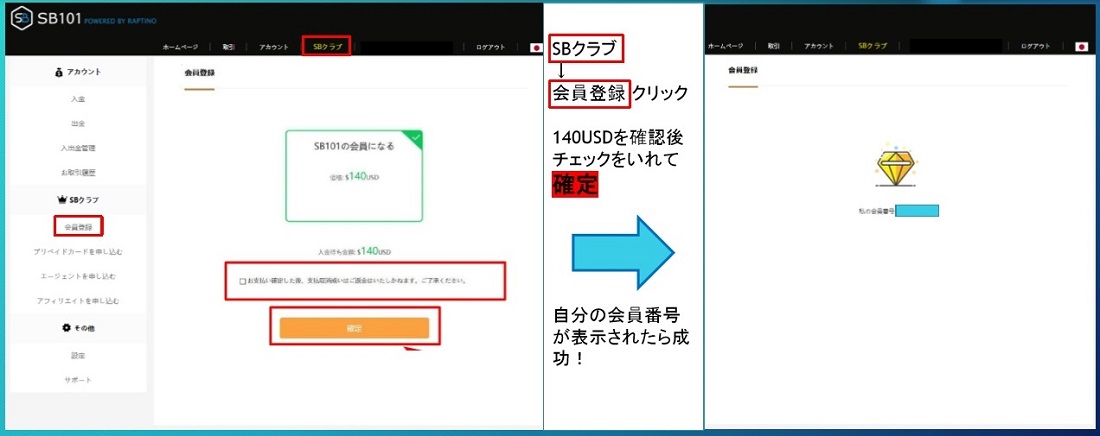Image resolution: width=1100 pixels, height=436 pixels.
Task: Open 取引 in right window navigation
Action: [774, 46]
